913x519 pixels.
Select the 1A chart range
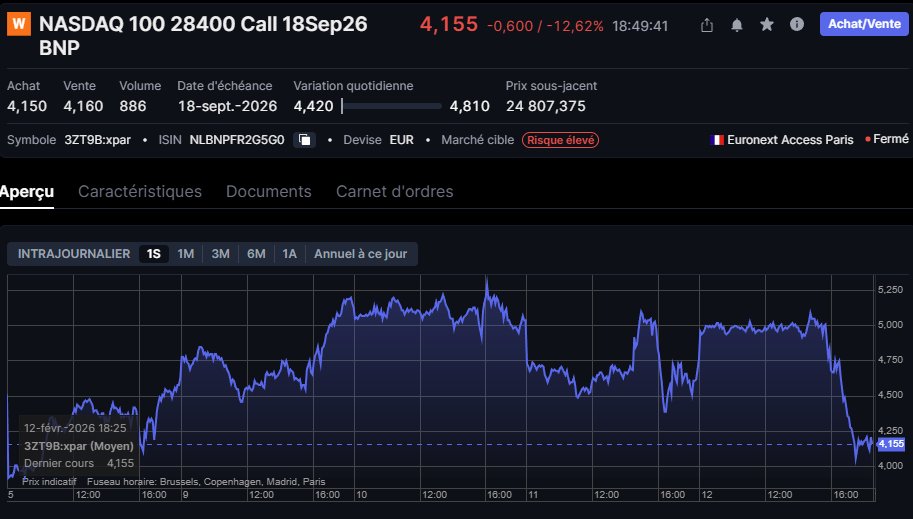click(289, 254)
